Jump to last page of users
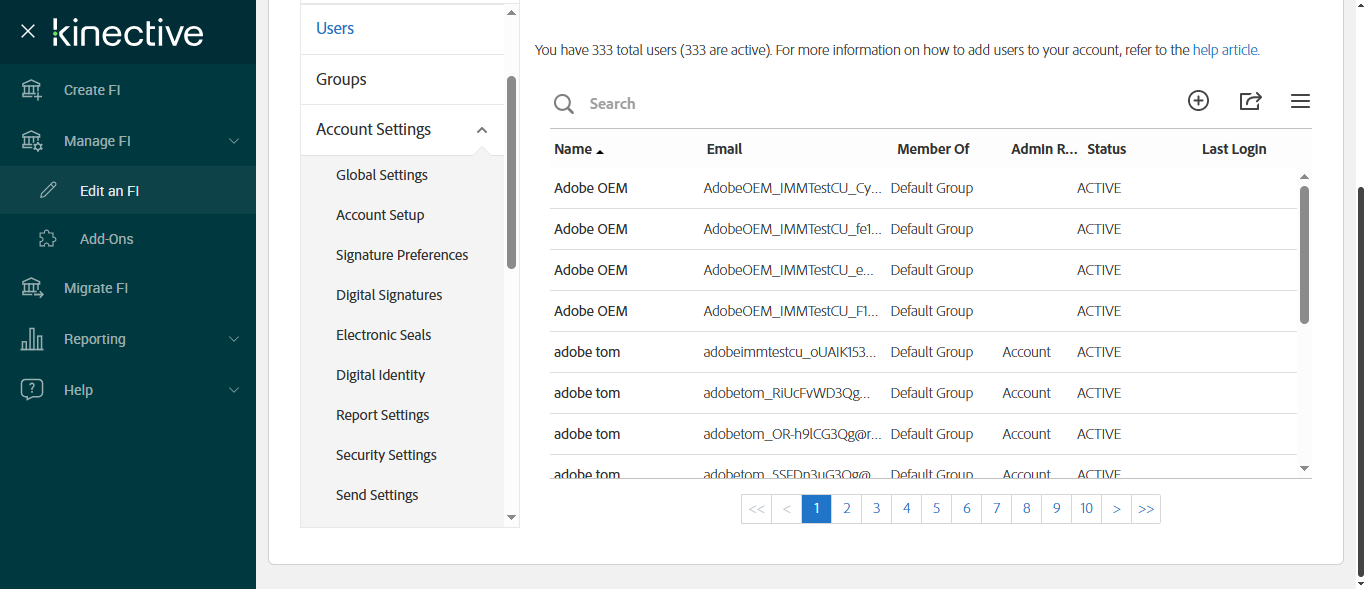1366x589 pixels. [1146, 509]
